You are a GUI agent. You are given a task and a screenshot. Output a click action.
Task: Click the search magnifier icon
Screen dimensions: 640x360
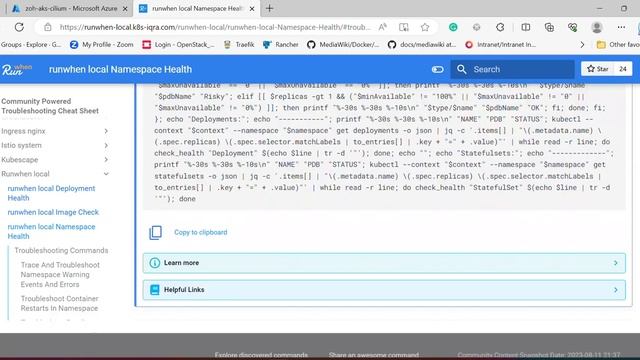point(462,69)
